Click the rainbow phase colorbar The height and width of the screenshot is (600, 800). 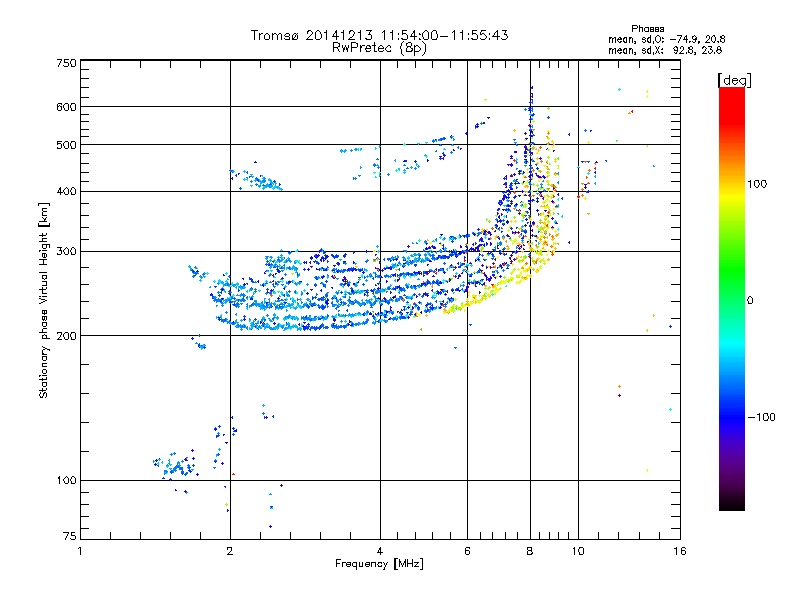pyautogui.click(x=732, y=298)
